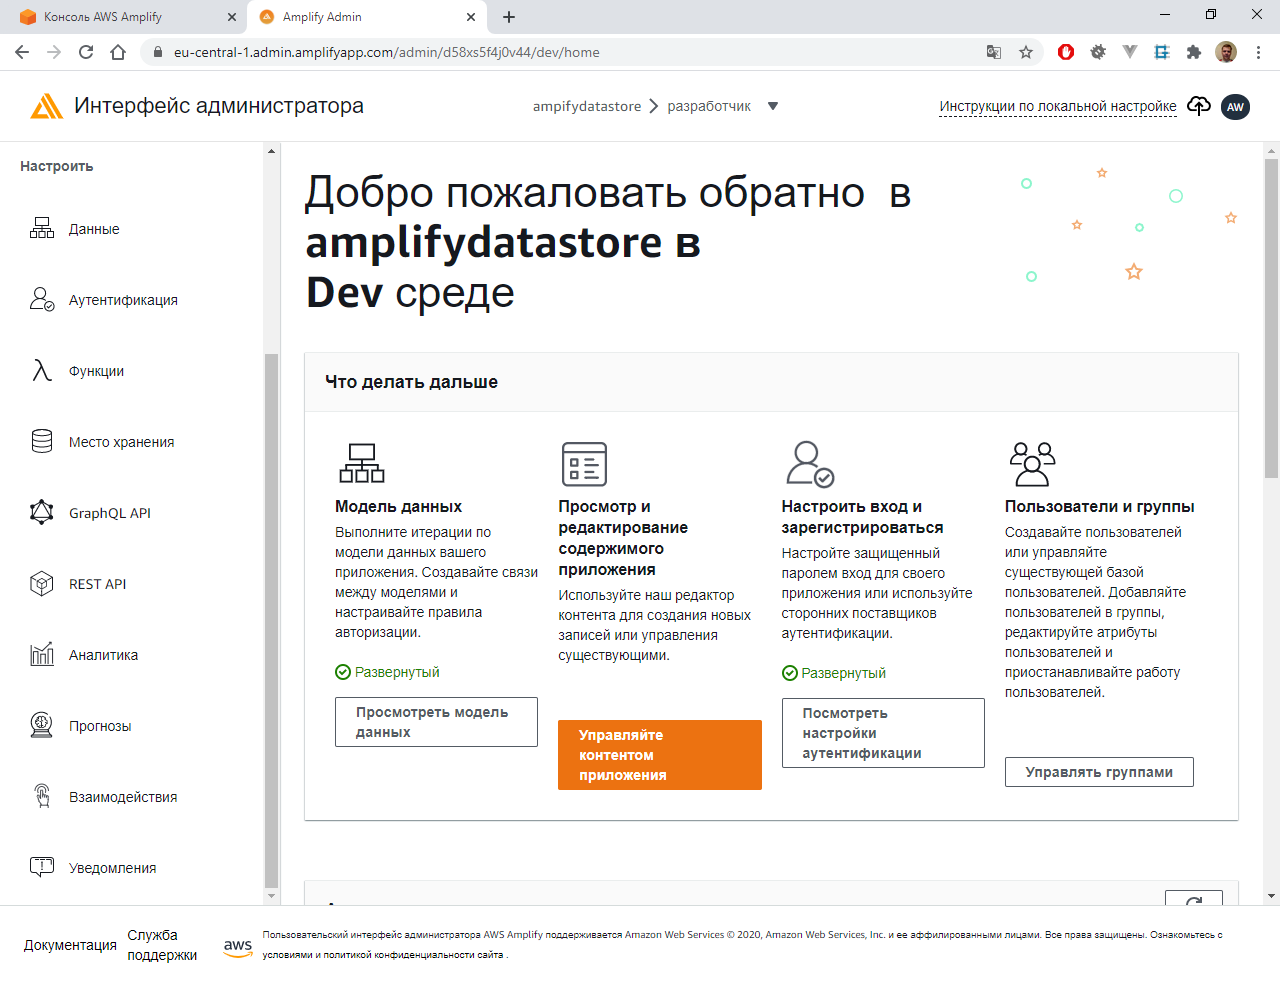The height and width of the screenshot is (984, 1280).
Task: Click the sign-in setup card icon
Action: pos(810,464)
